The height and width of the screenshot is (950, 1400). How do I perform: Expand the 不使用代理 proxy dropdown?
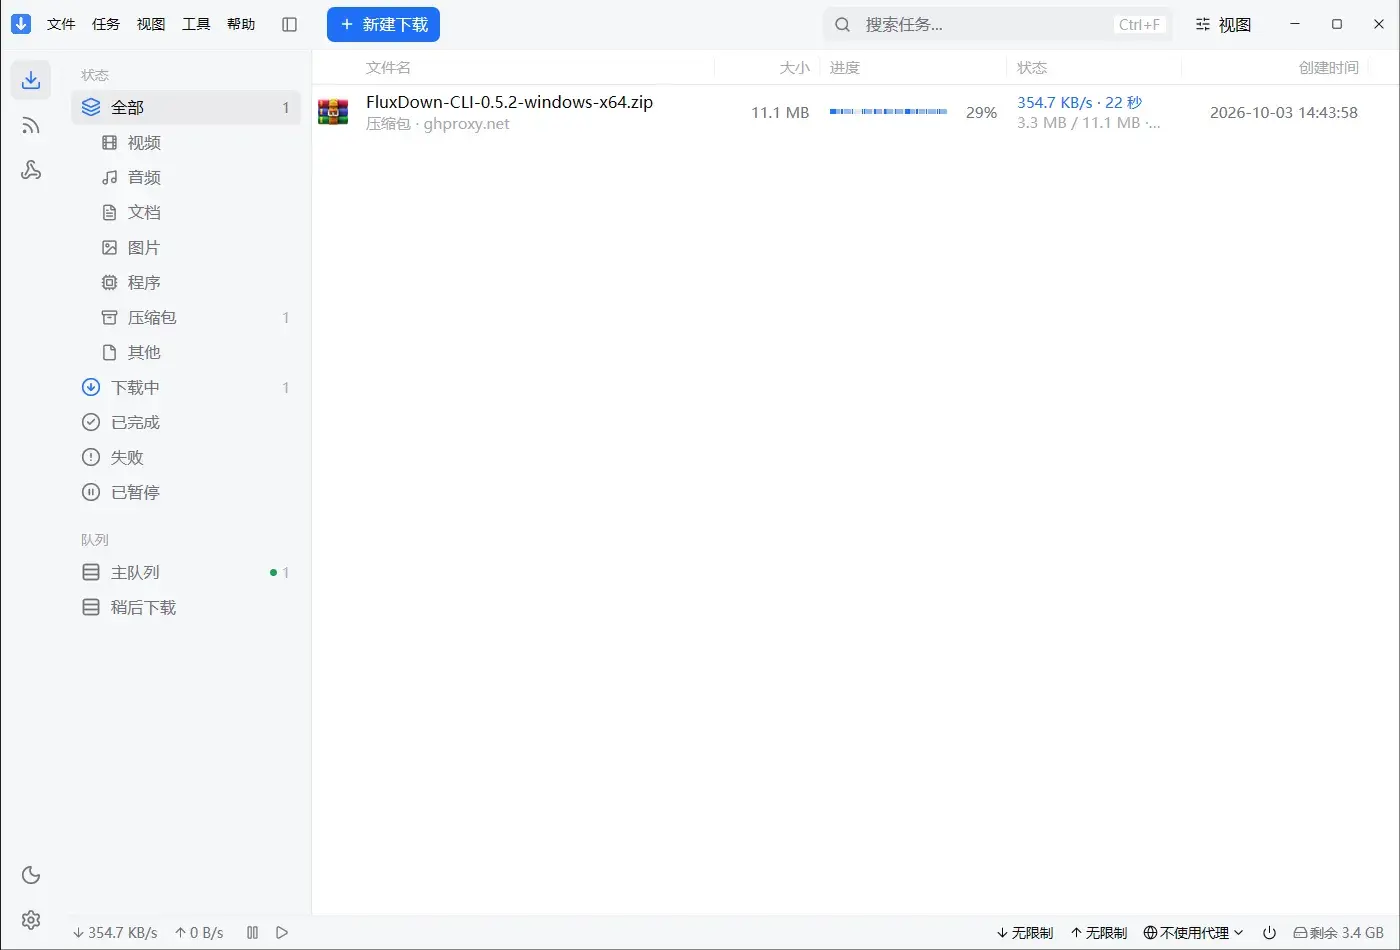tap(1194, 932)
